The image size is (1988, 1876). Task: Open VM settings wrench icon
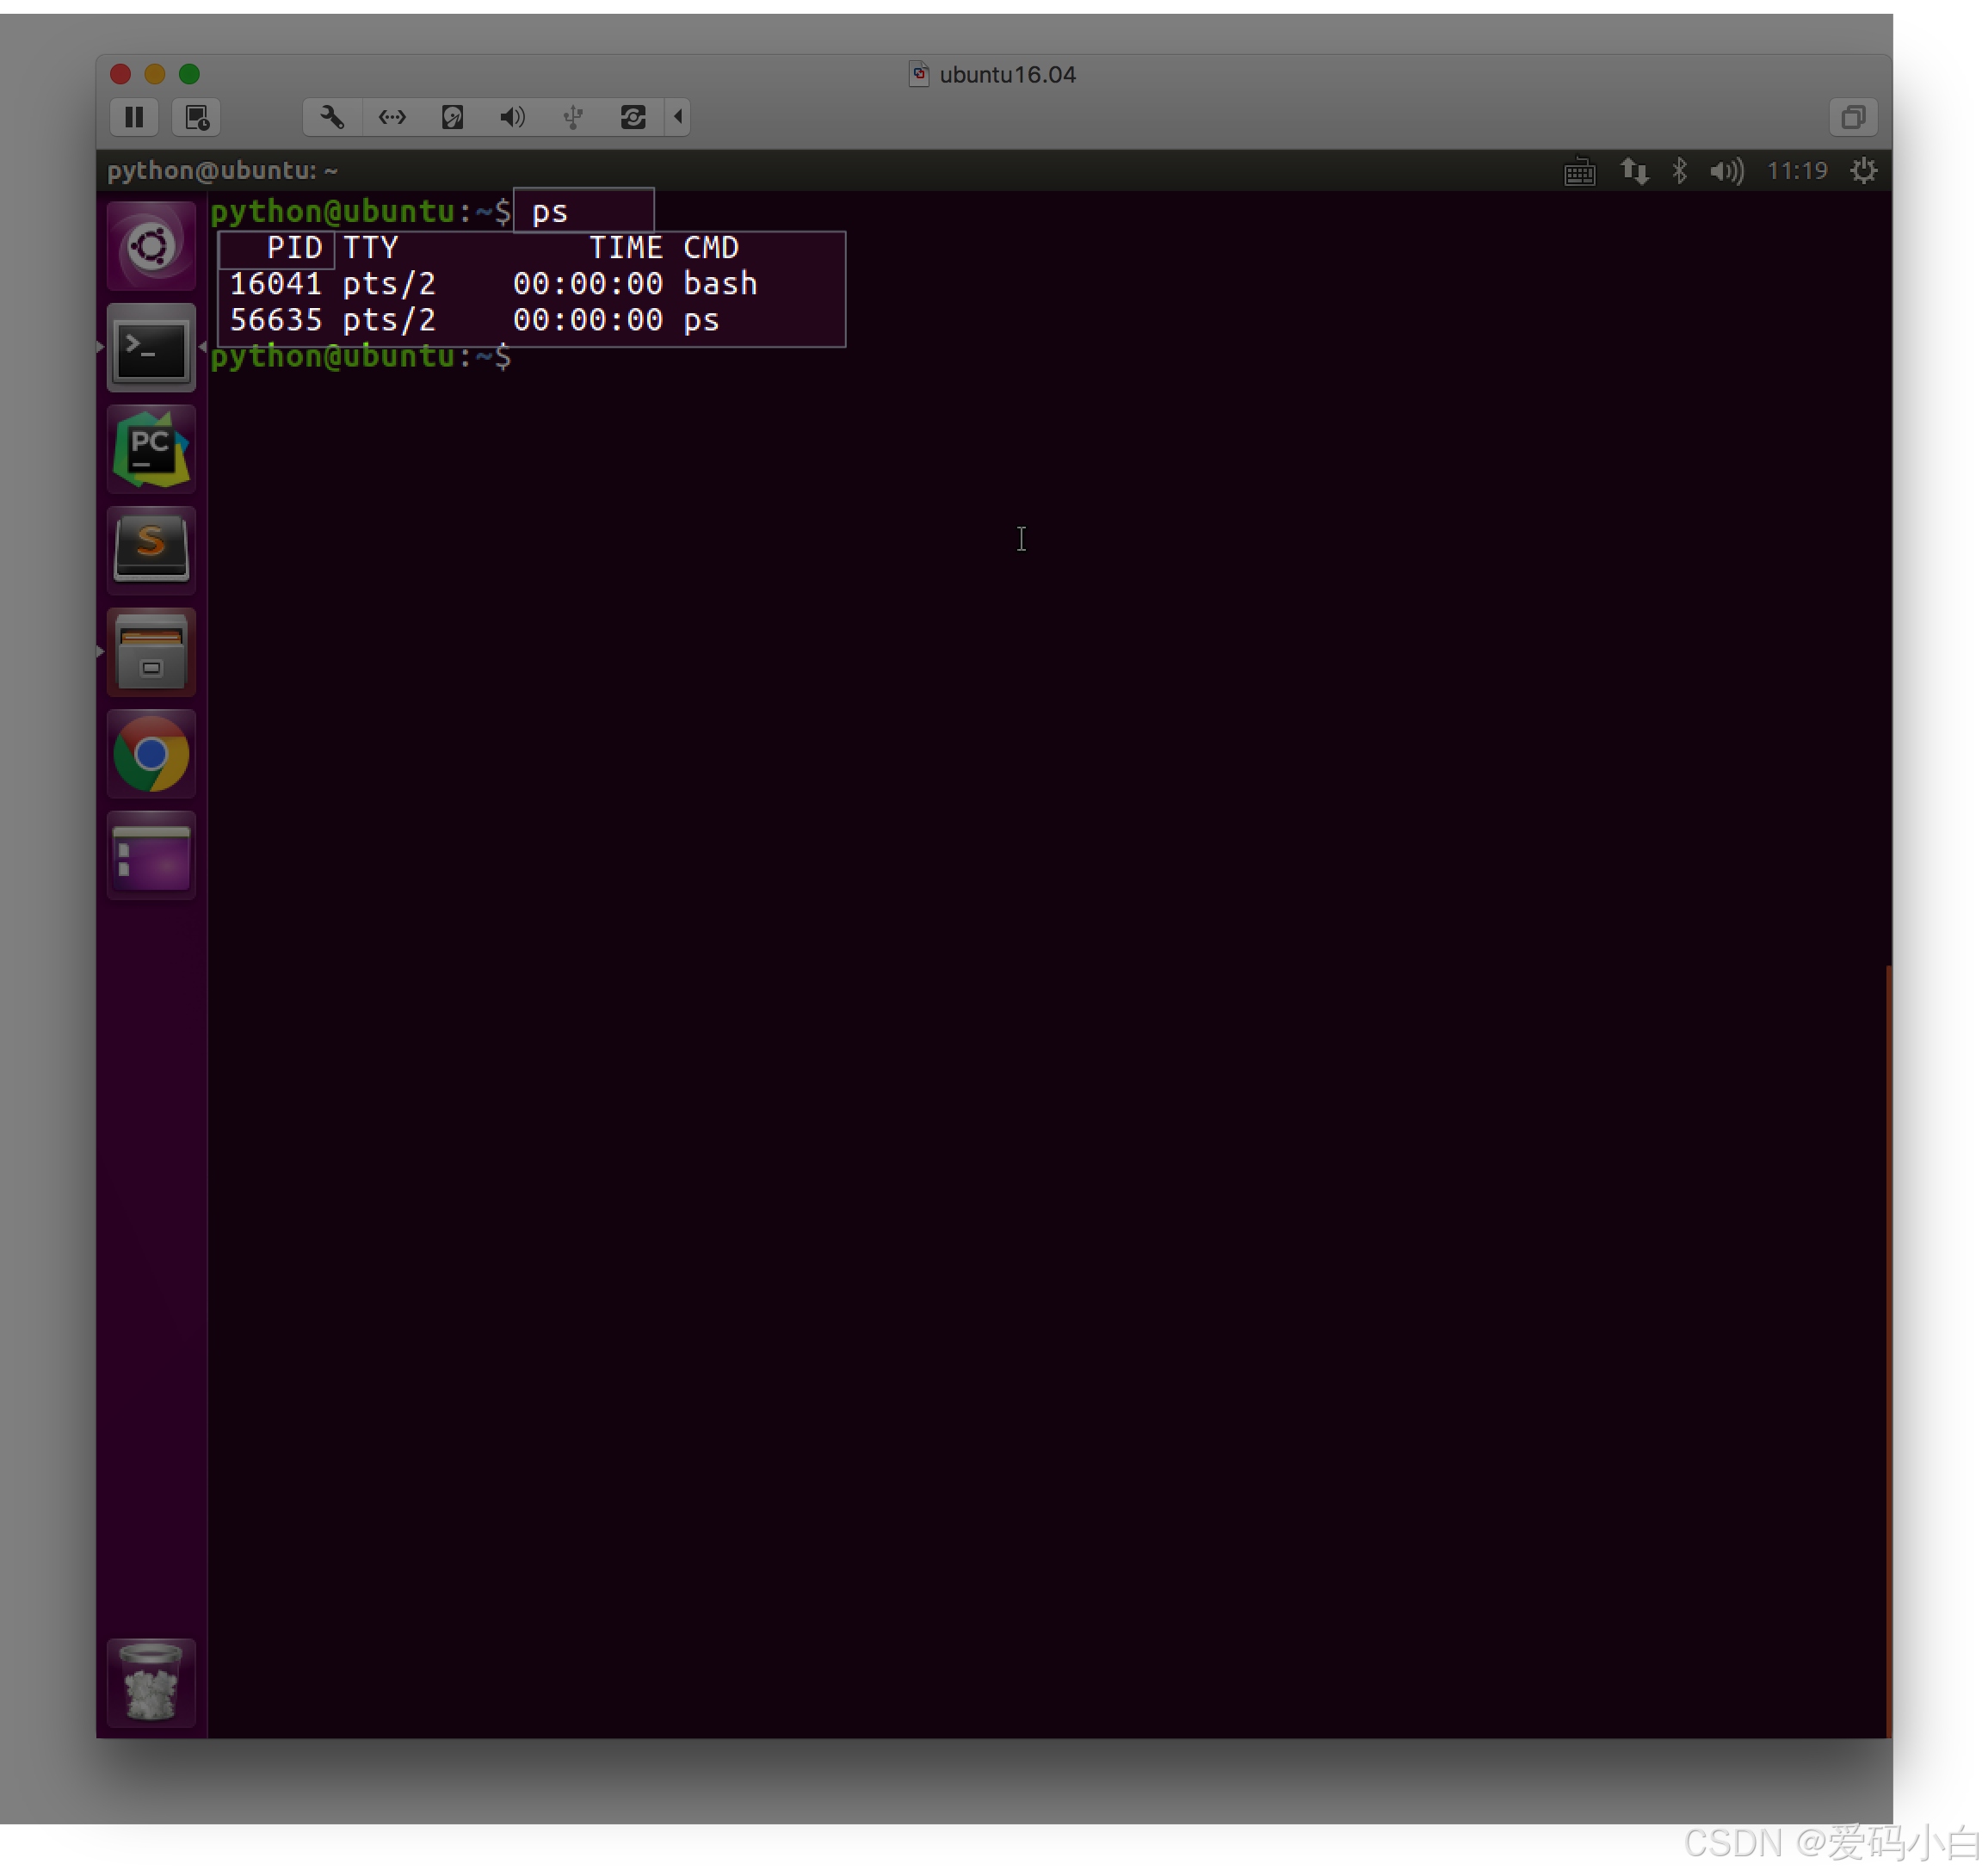pos(332,117)
